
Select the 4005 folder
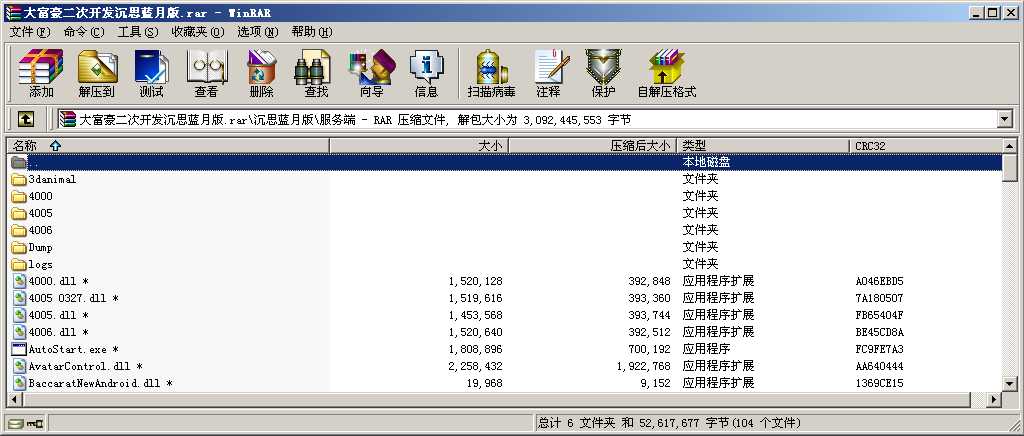click(40, 213)
